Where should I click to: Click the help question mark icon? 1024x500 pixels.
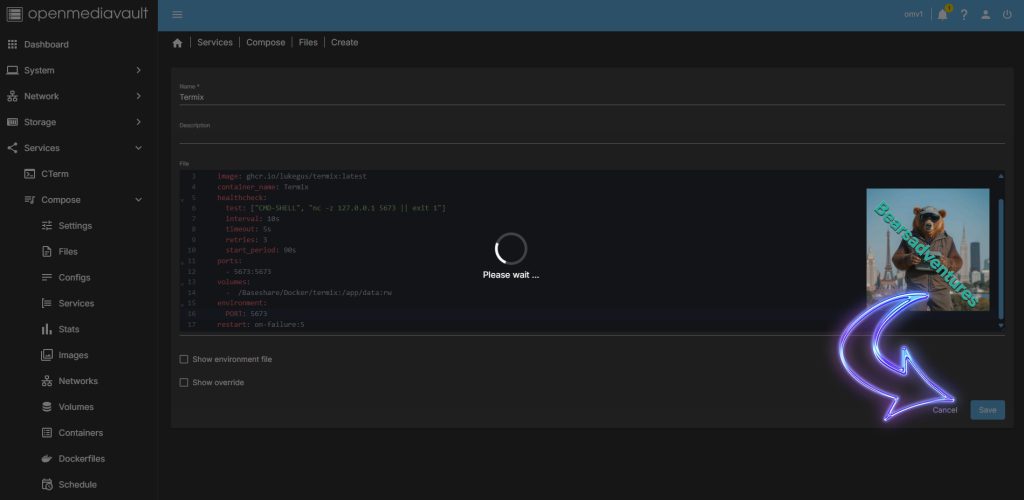[x=964, y=15]
